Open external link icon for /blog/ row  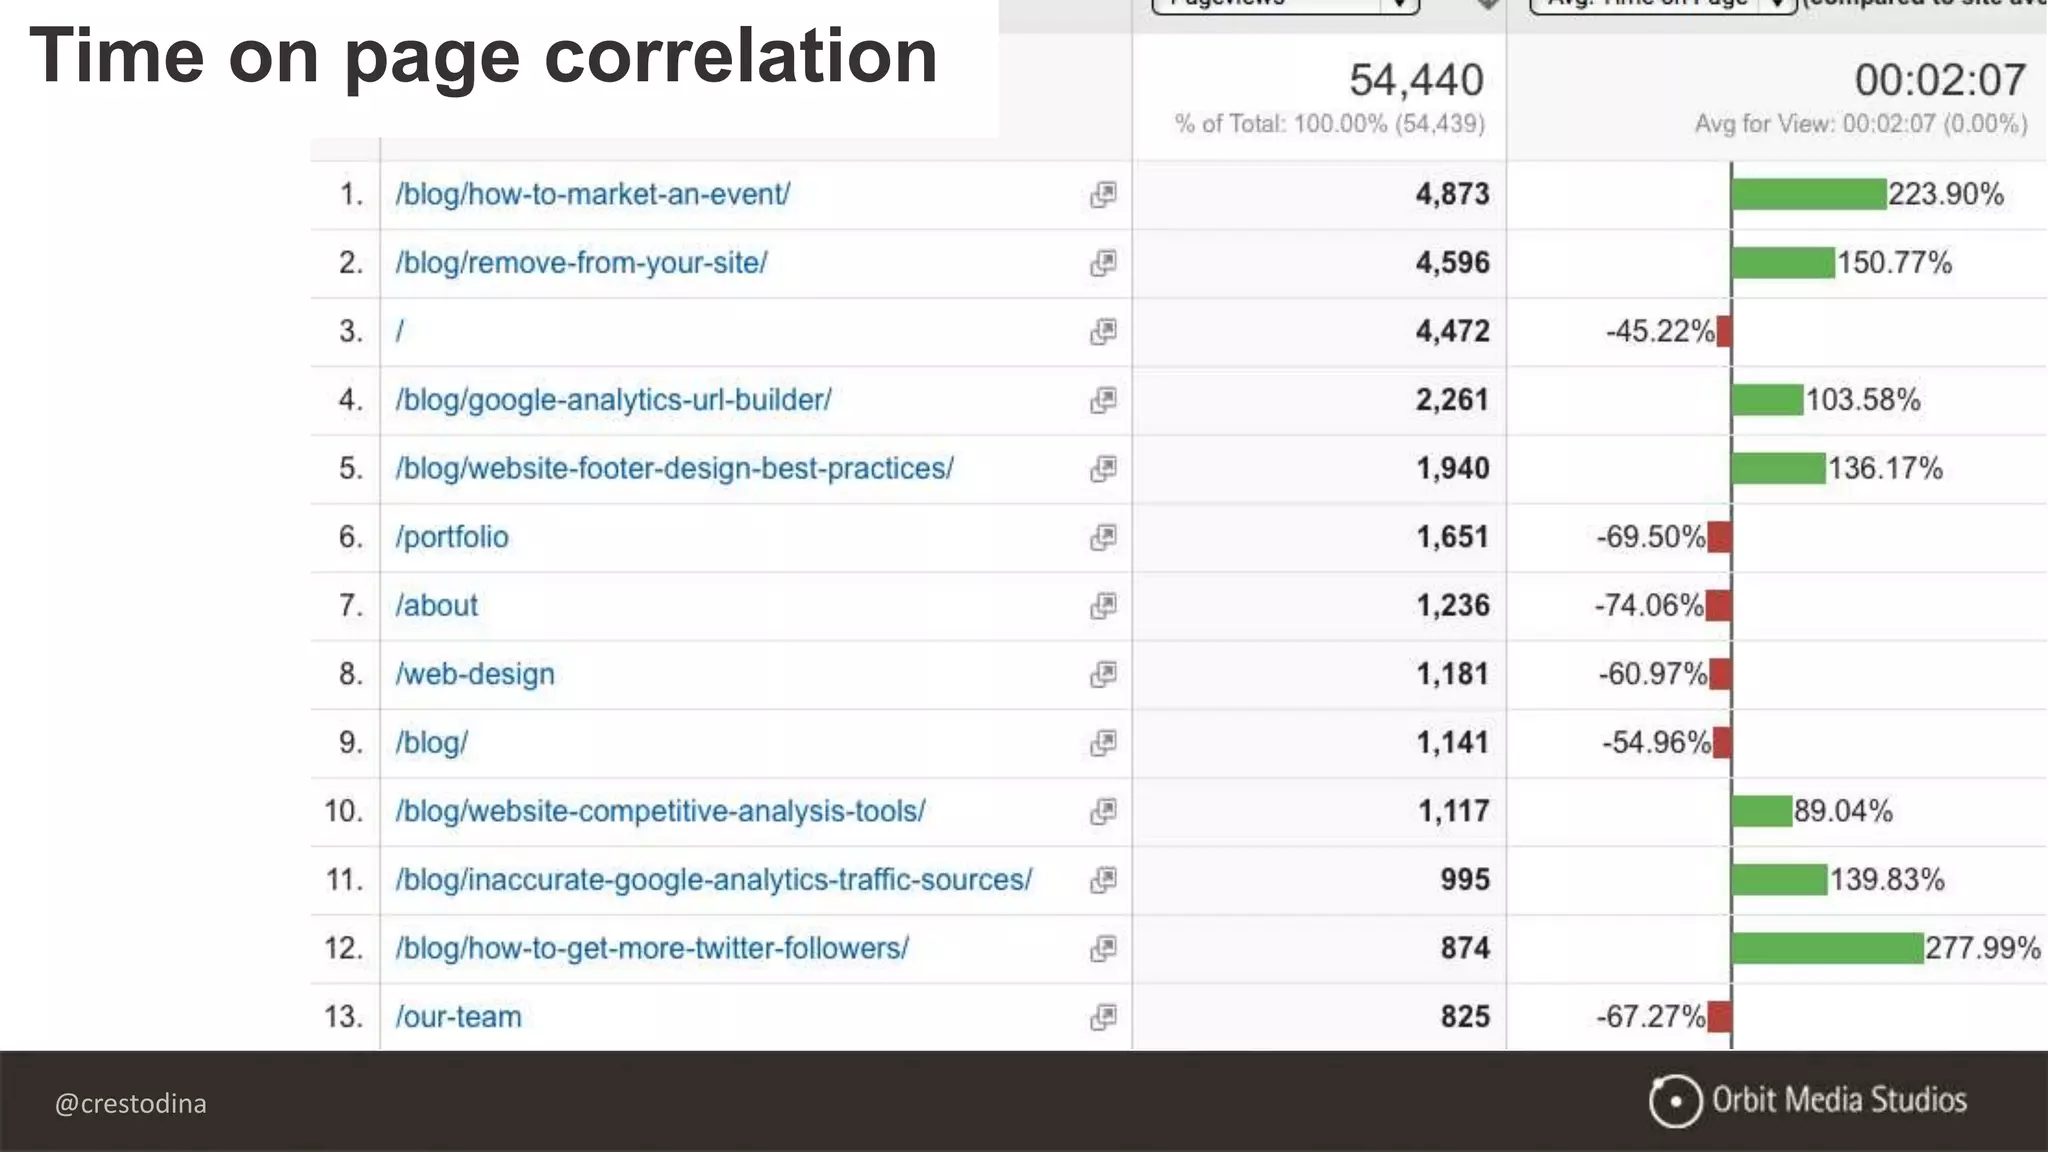click(1103, 743)
